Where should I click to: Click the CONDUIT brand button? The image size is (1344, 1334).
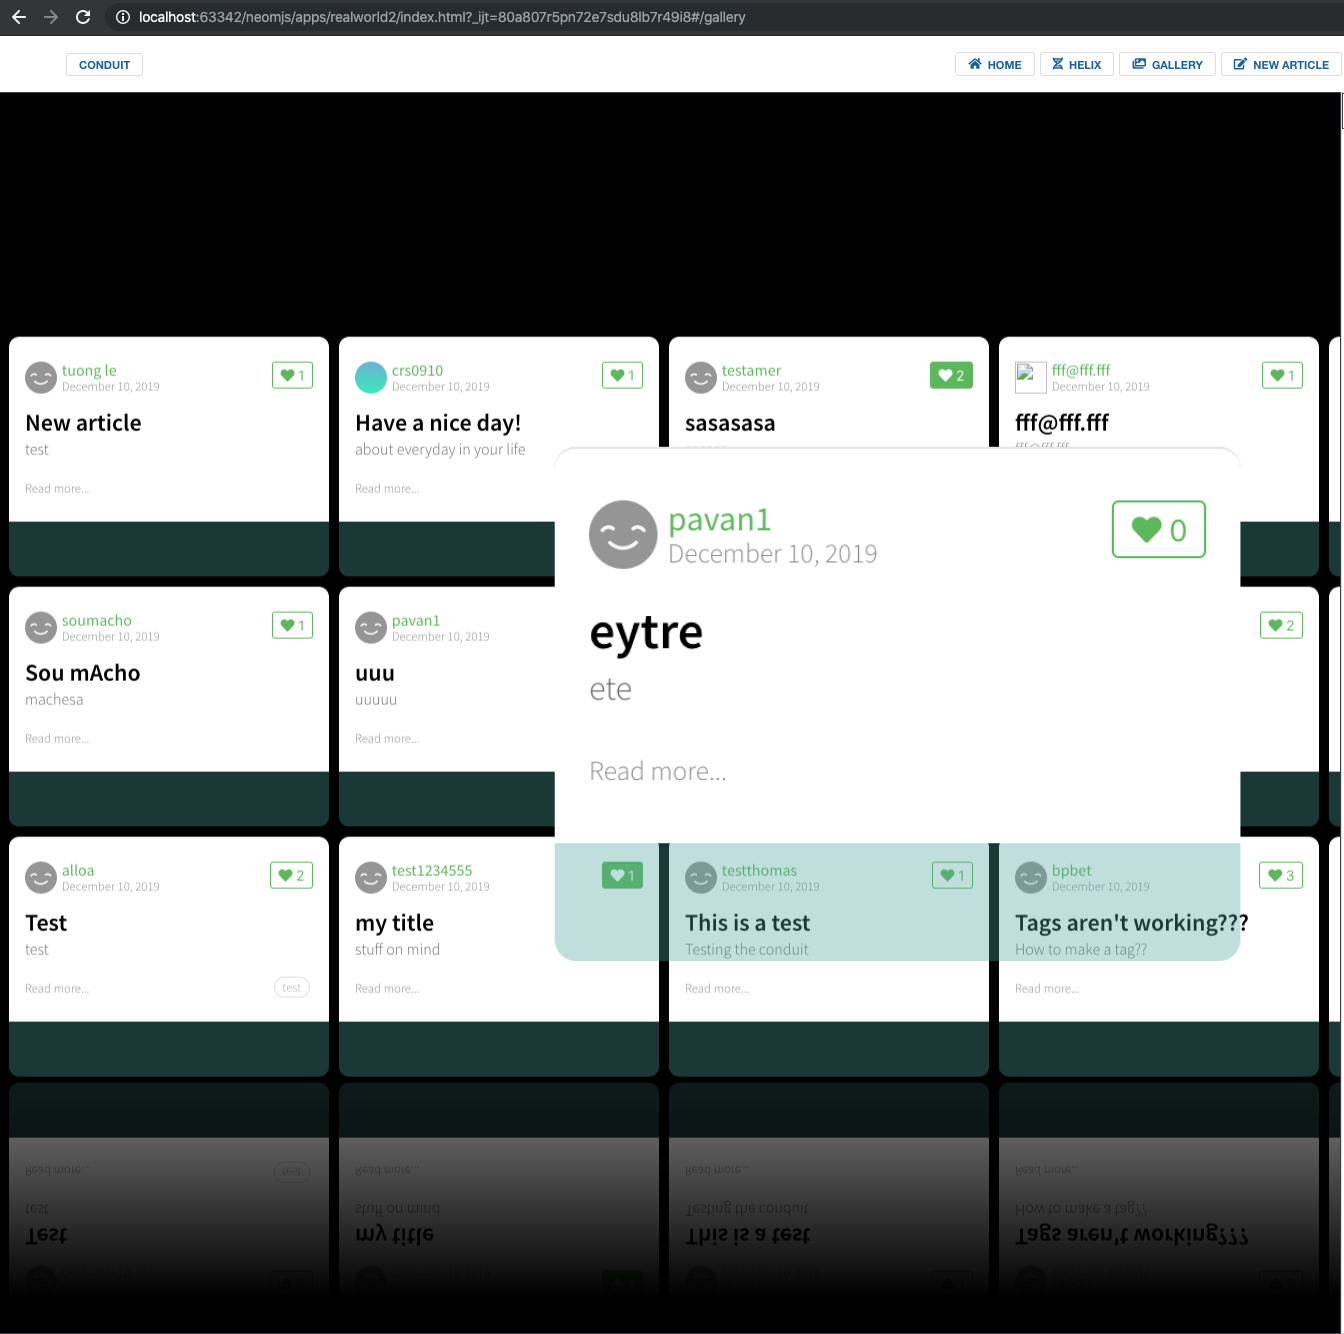click(104, 65)
